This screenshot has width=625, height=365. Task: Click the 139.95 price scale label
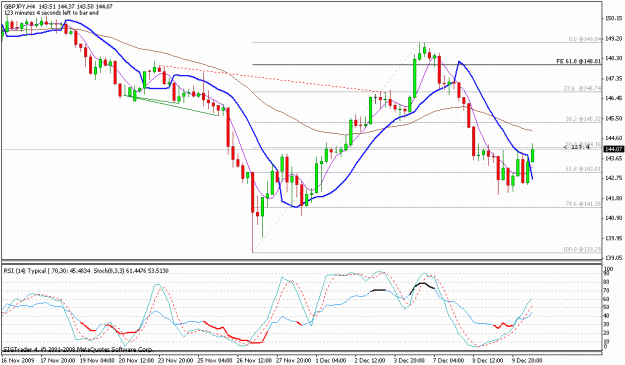click(x=613, y=238)
